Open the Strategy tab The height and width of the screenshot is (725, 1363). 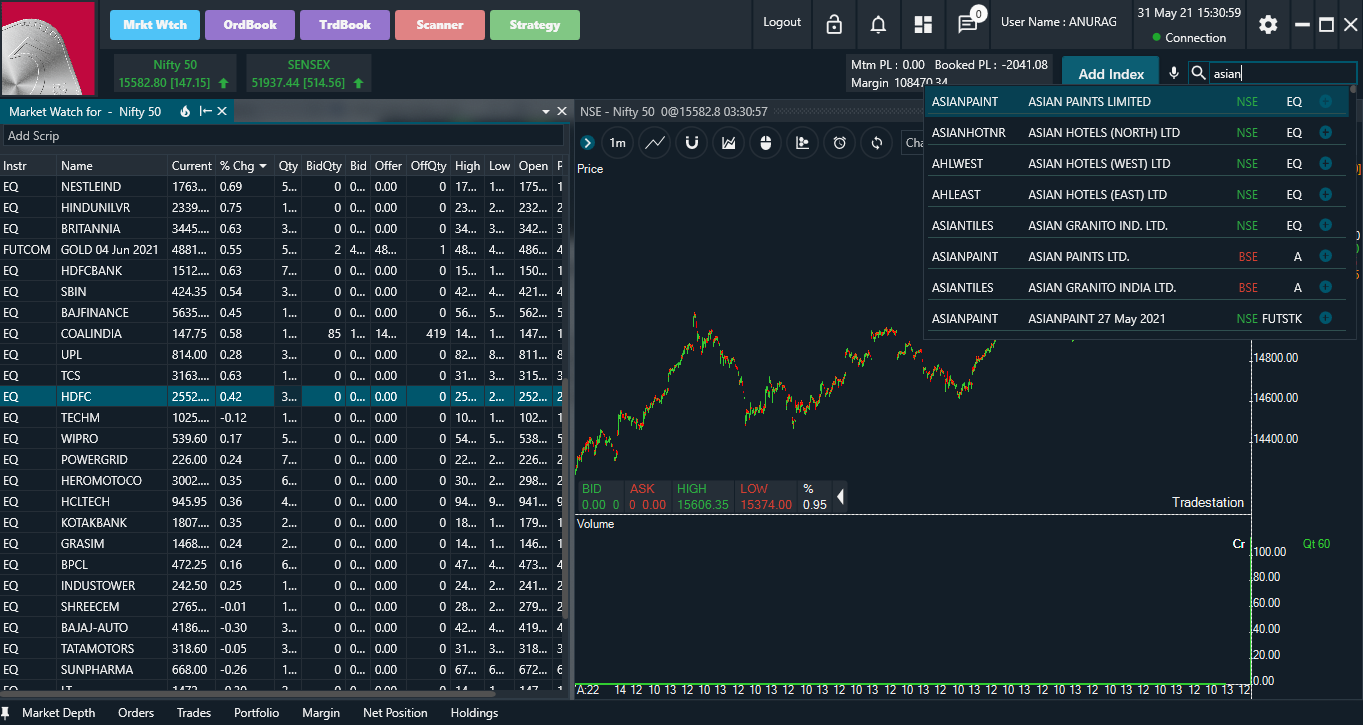click(x=535, y=25)
